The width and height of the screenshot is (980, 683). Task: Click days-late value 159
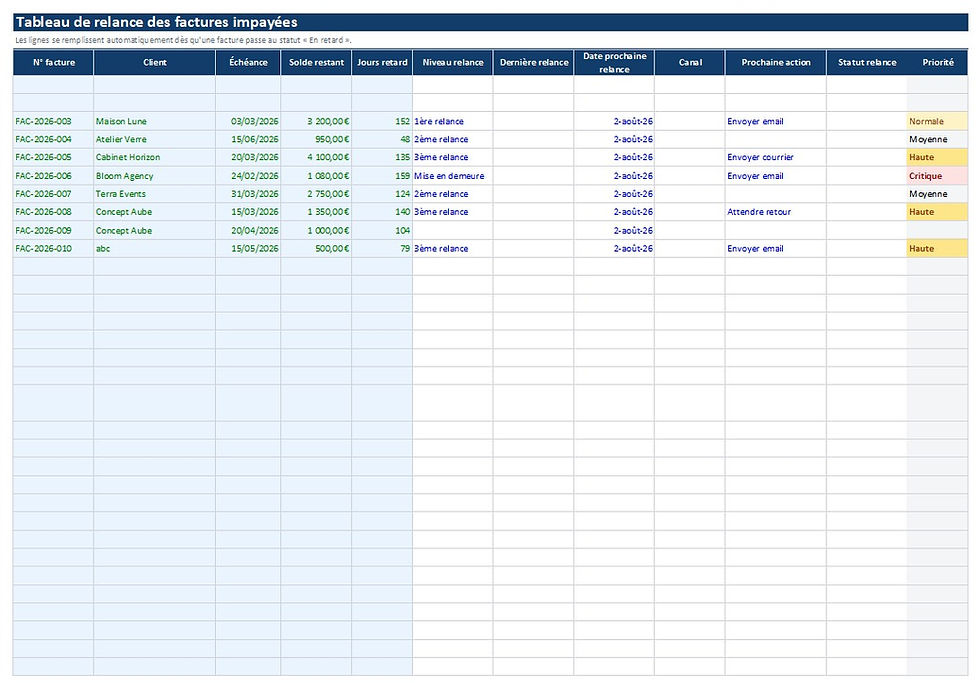point(382,176)
